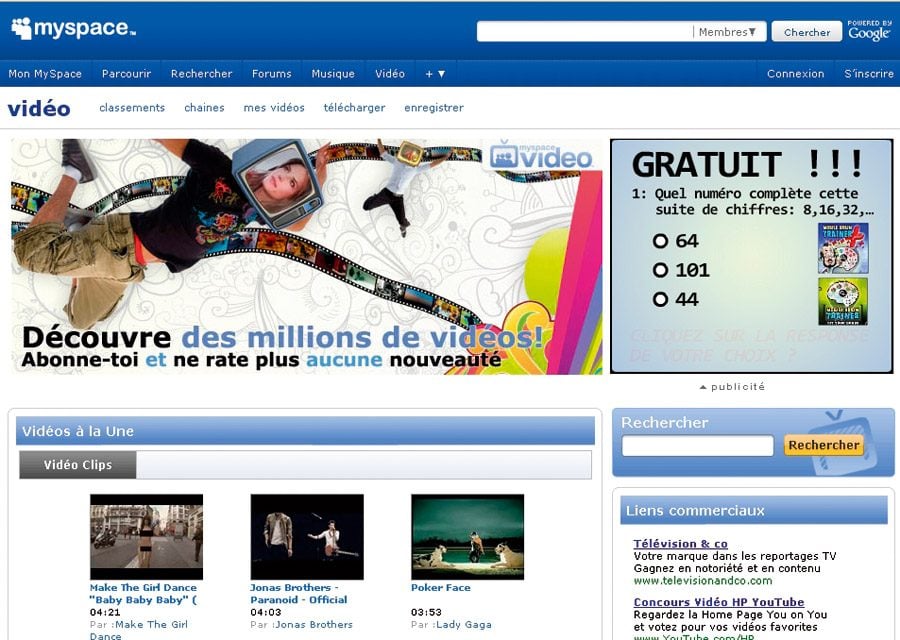The height and width of the screenshot is (640, 900).
Task: Click the Powered by Google logo
Action: click(x=868, y=31)
